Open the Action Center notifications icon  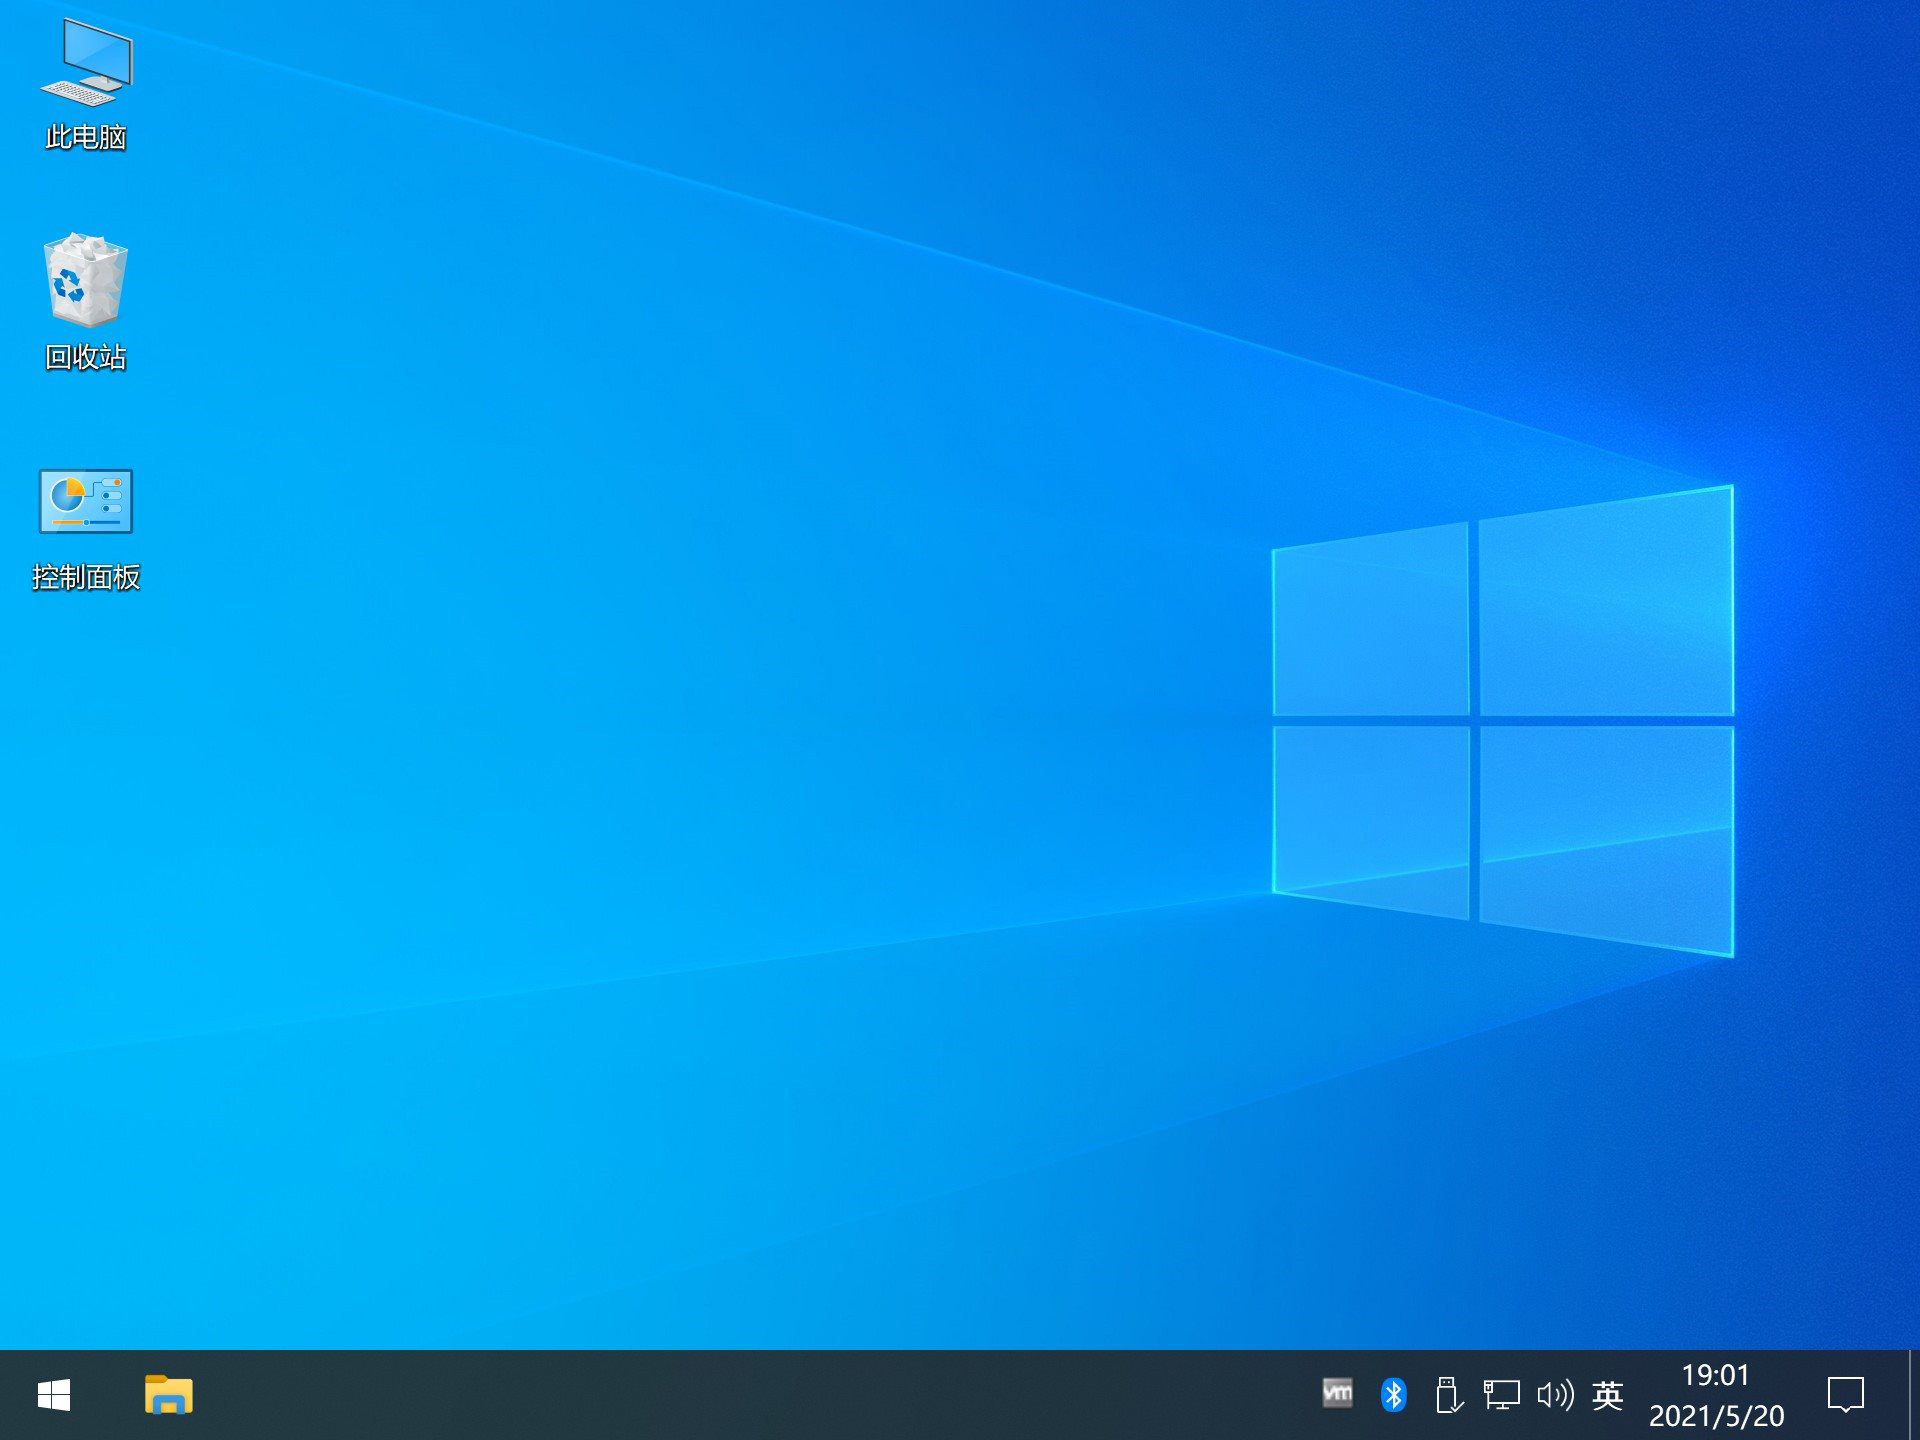tap(1846, 1395)
